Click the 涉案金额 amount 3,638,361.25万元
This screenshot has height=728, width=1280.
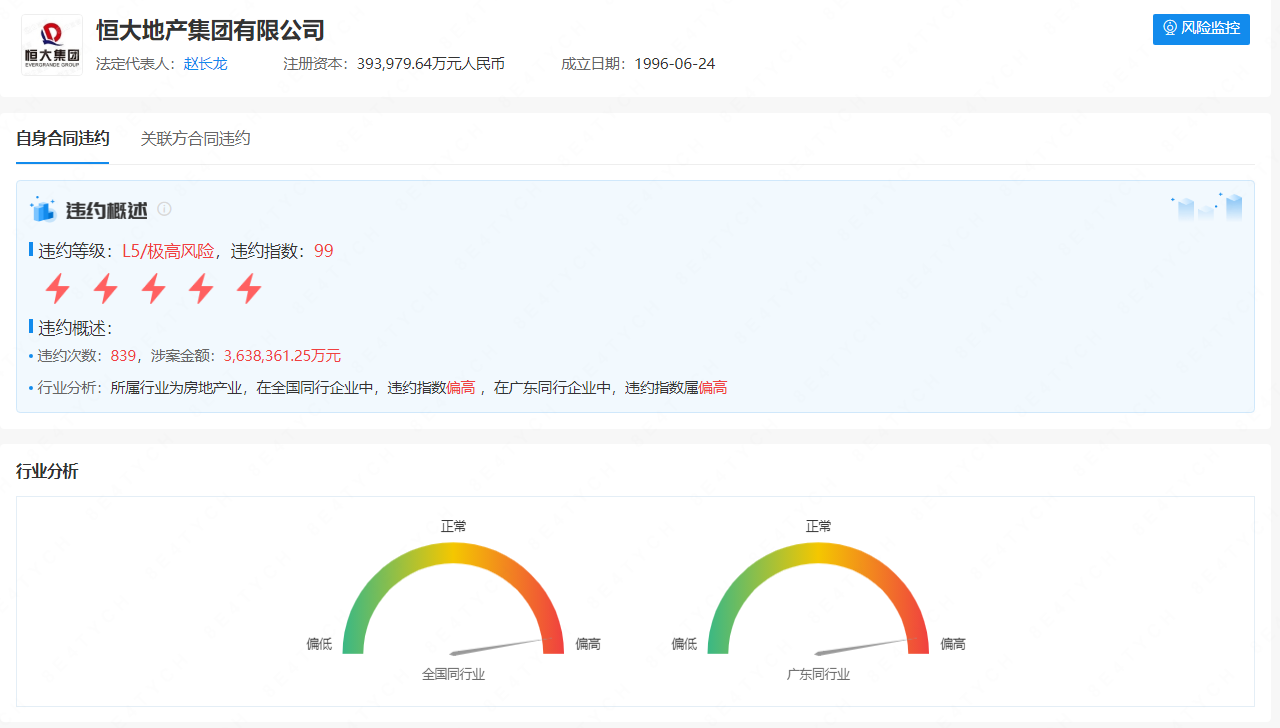coord(281,356)
